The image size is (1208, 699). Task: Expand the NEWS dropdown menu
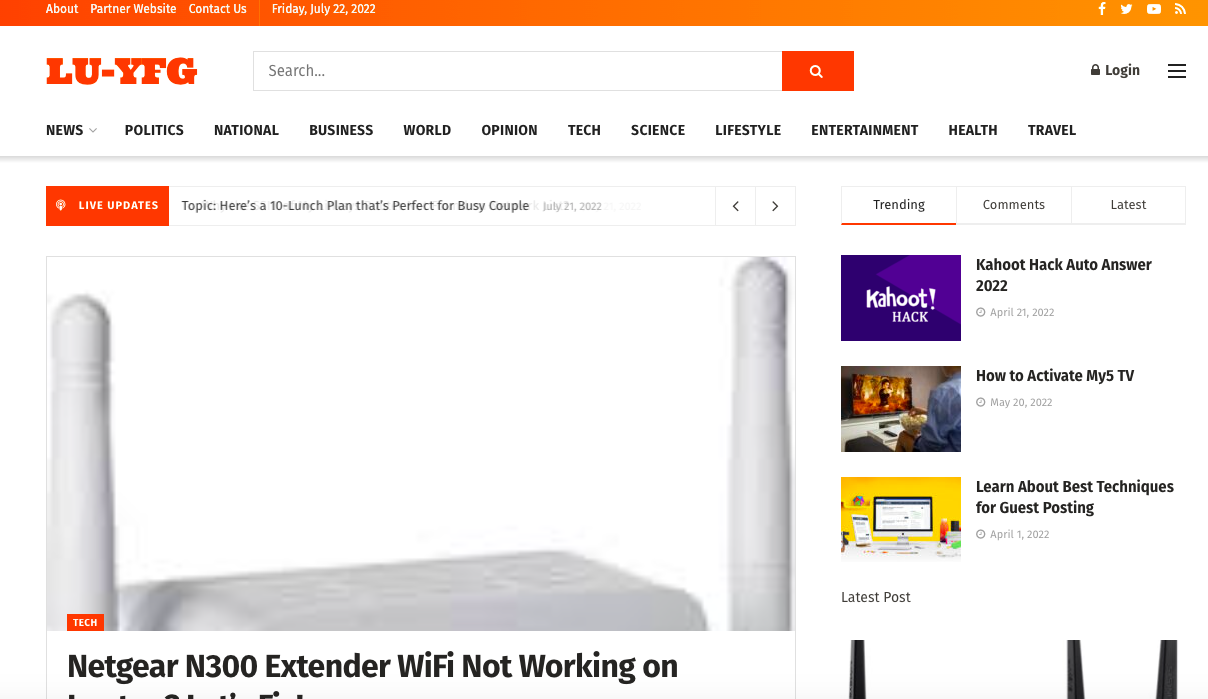point(71,130)
